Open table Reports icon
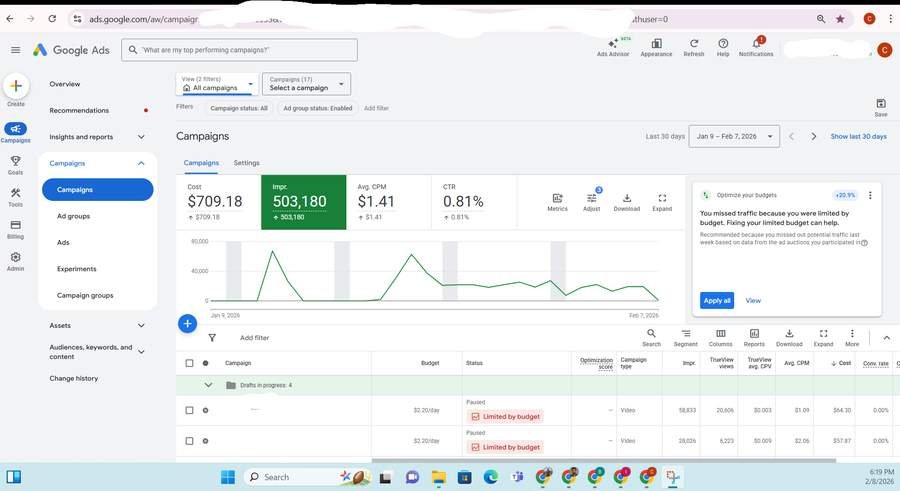 click(754, 338)
